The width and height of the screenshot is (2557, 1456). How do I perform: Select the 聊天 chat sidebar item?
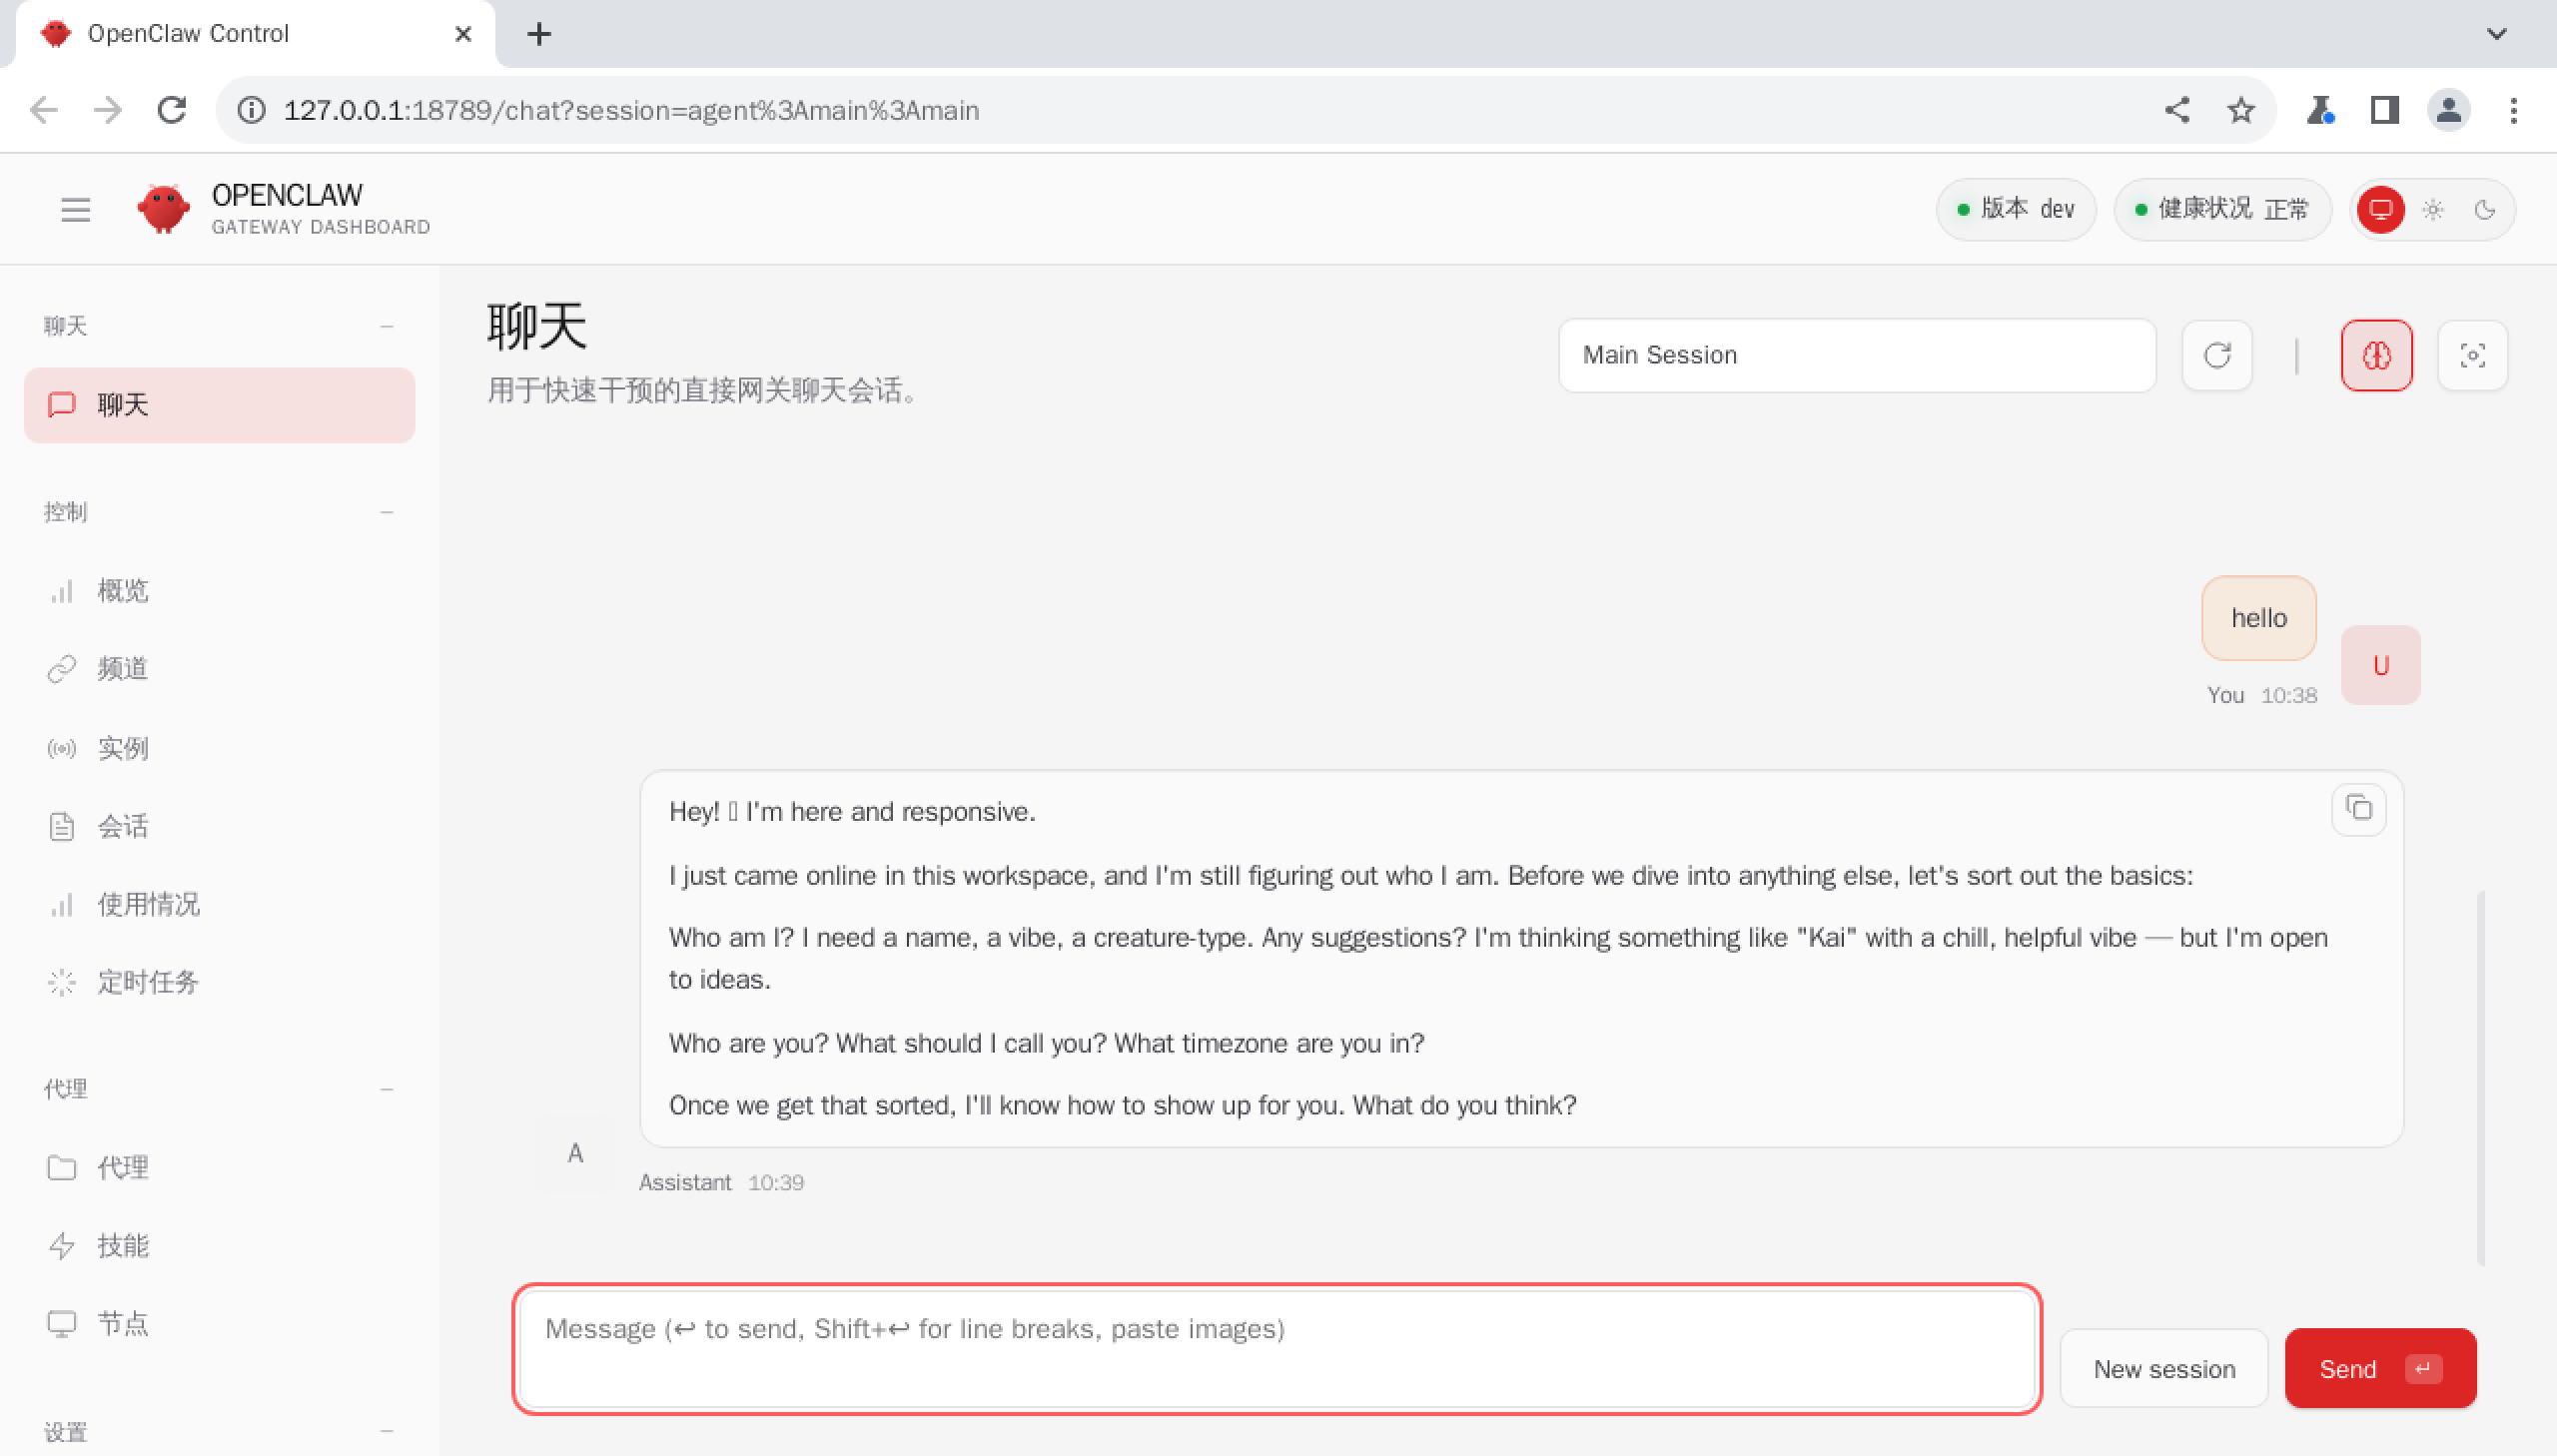point(220,405)
